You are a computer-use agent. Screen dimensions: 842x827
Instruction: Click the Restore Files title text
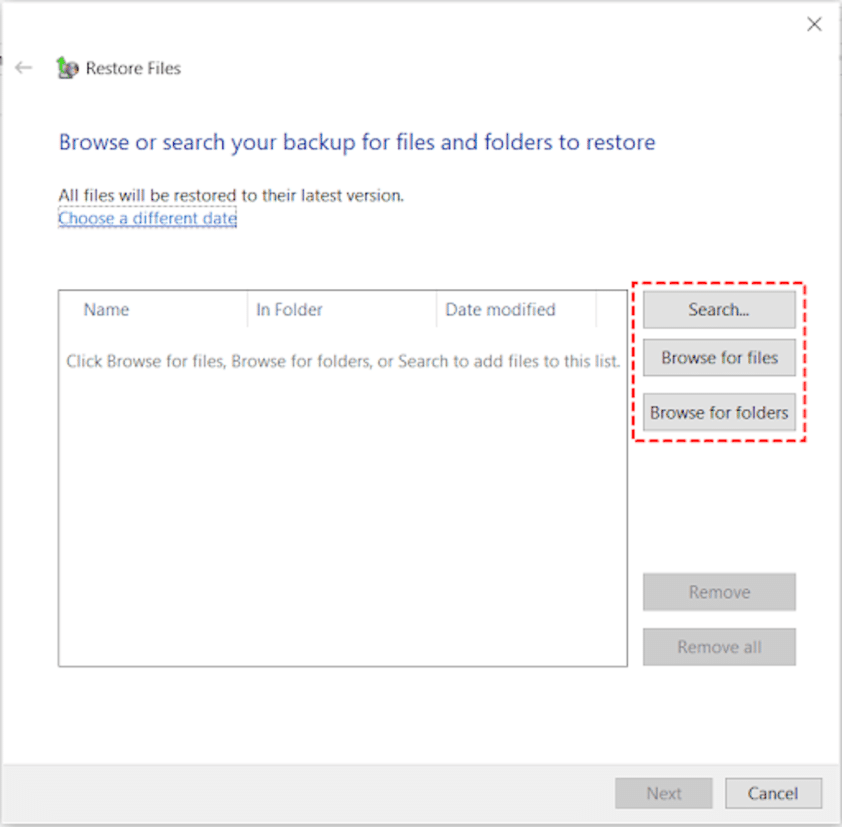(132, 68)
